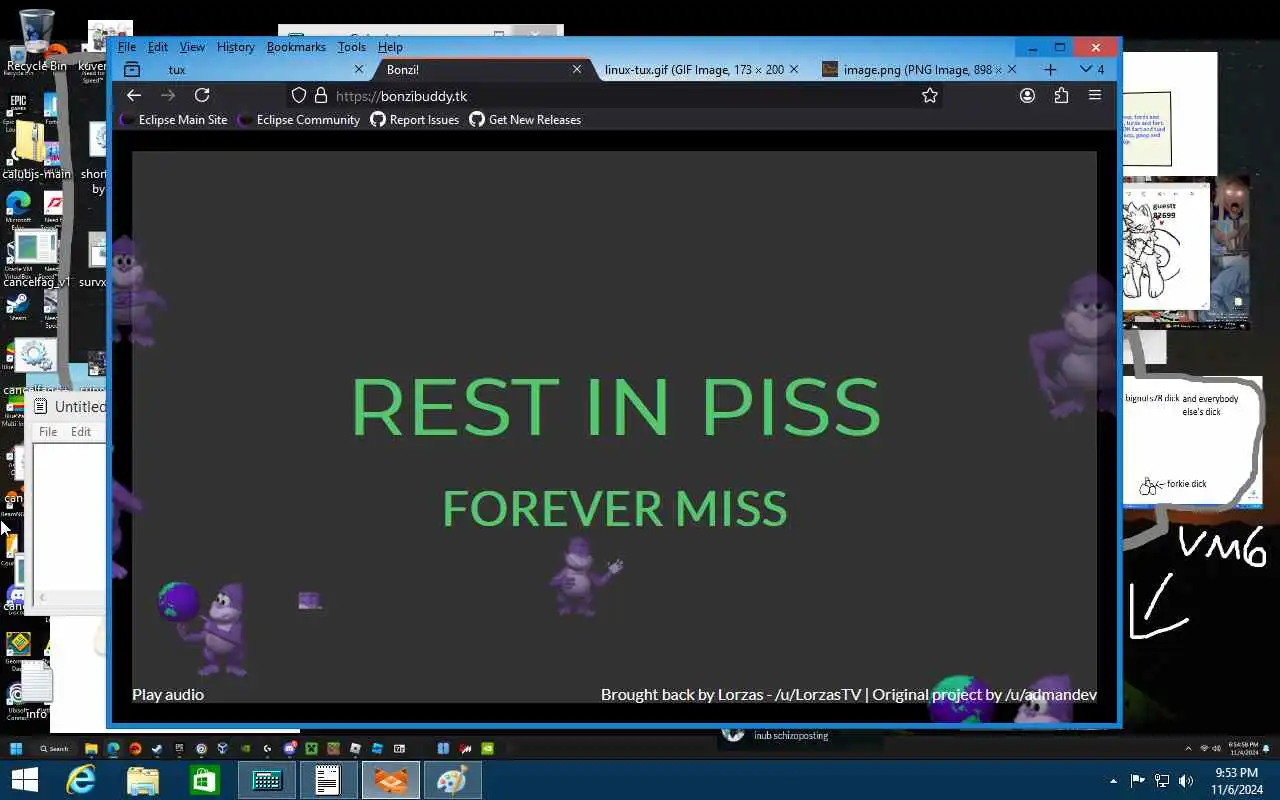This screenshot has width=1280, height=800.
Task: Close the Bonzi! tab
Action: pos(577,69)
